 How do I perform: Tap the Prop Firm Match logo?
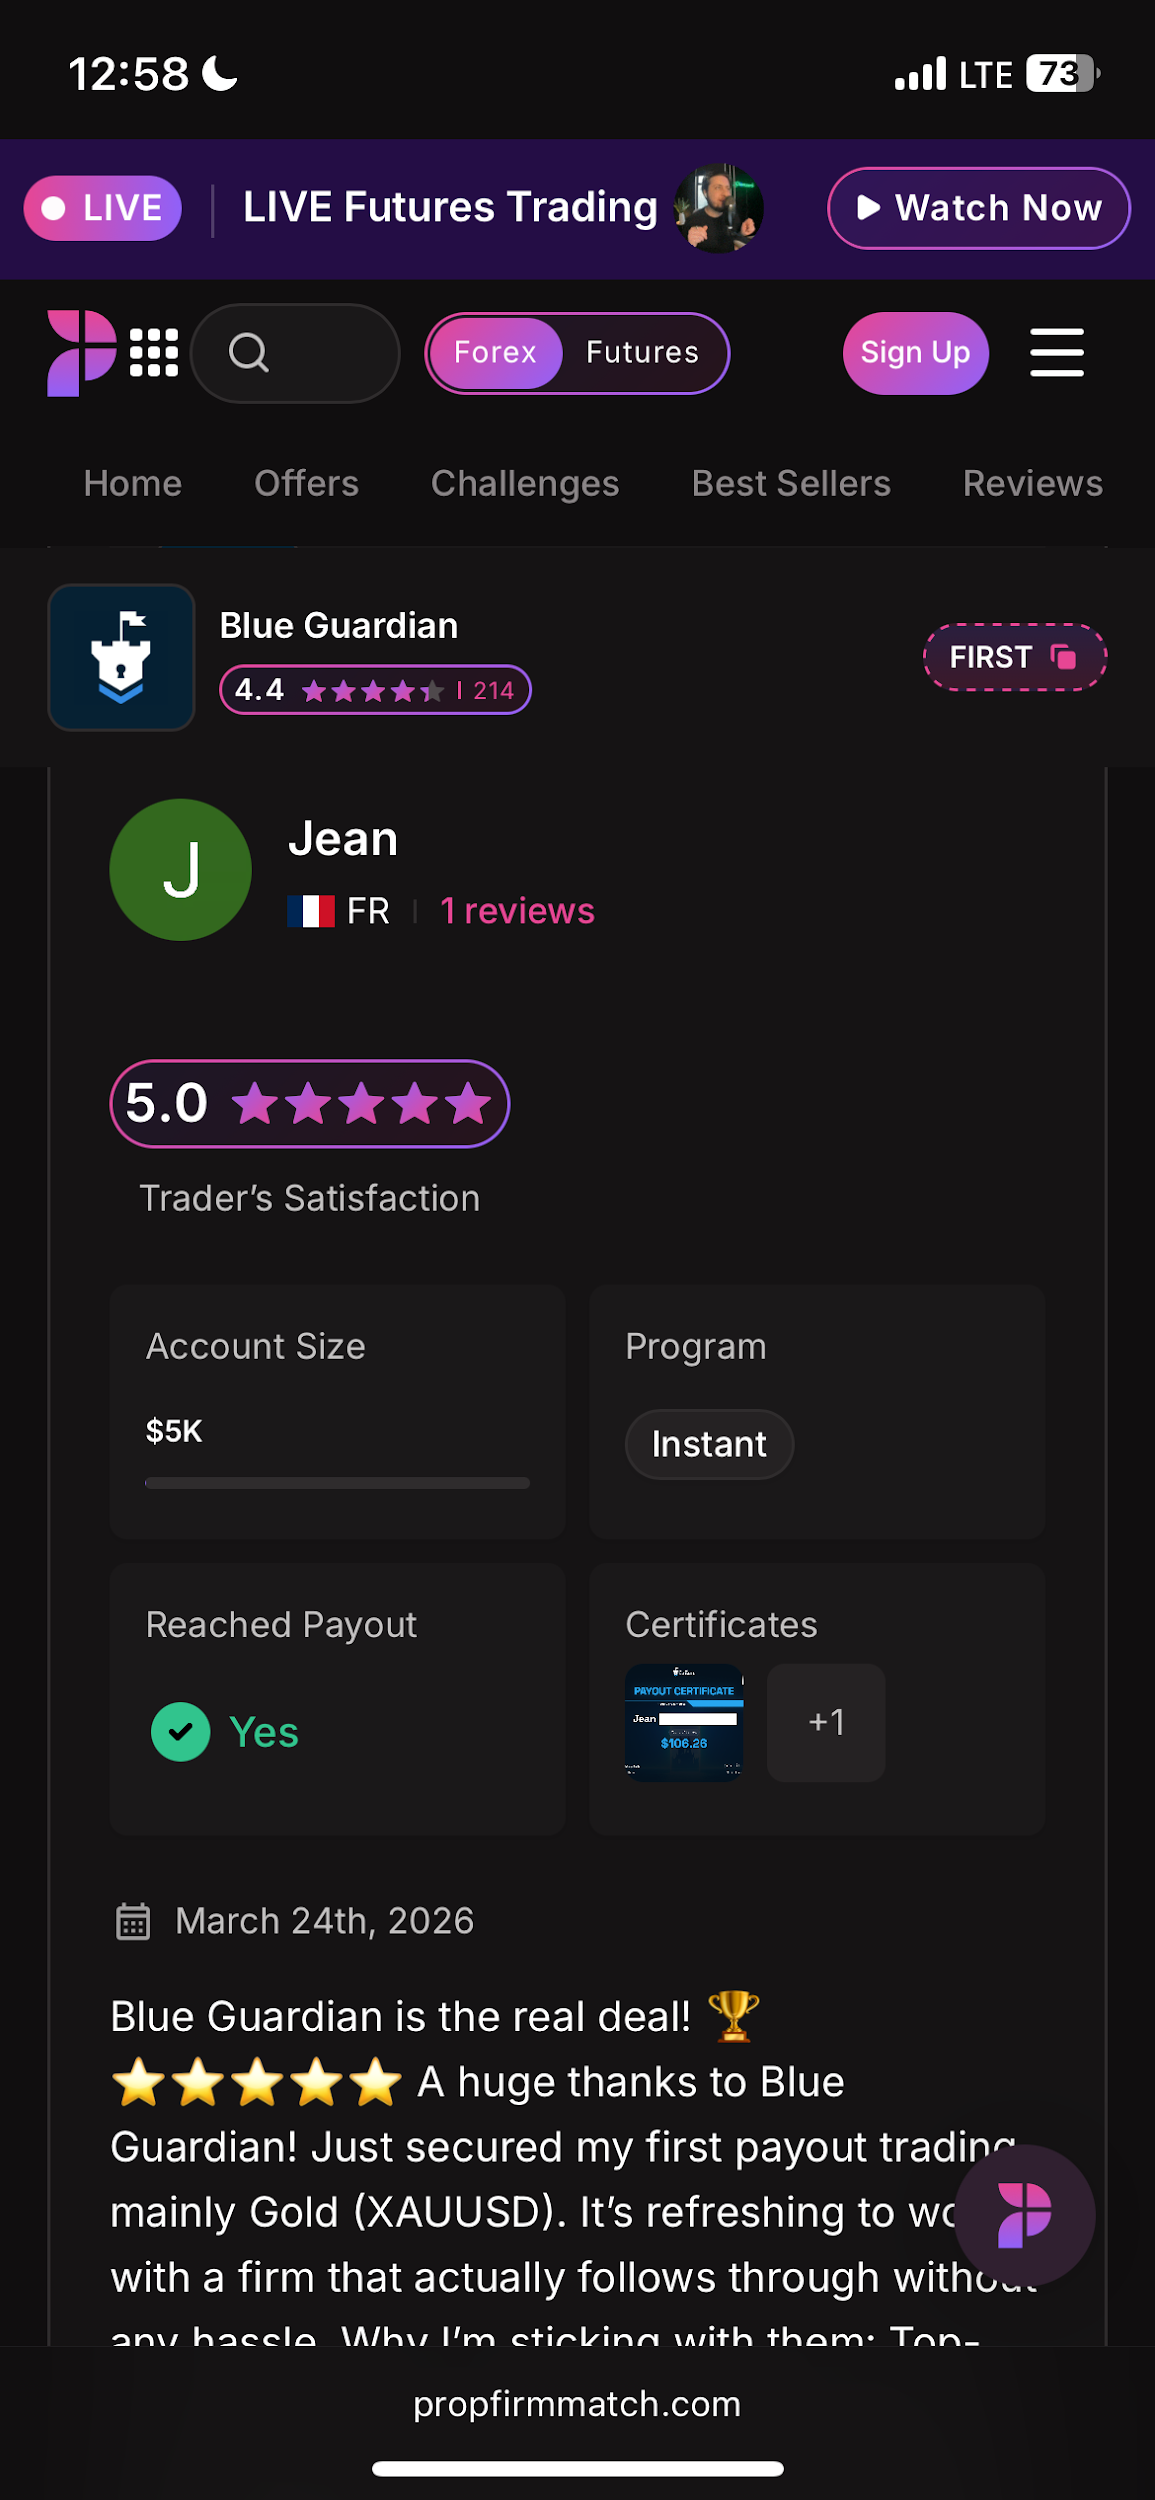(x=81, y=353)
